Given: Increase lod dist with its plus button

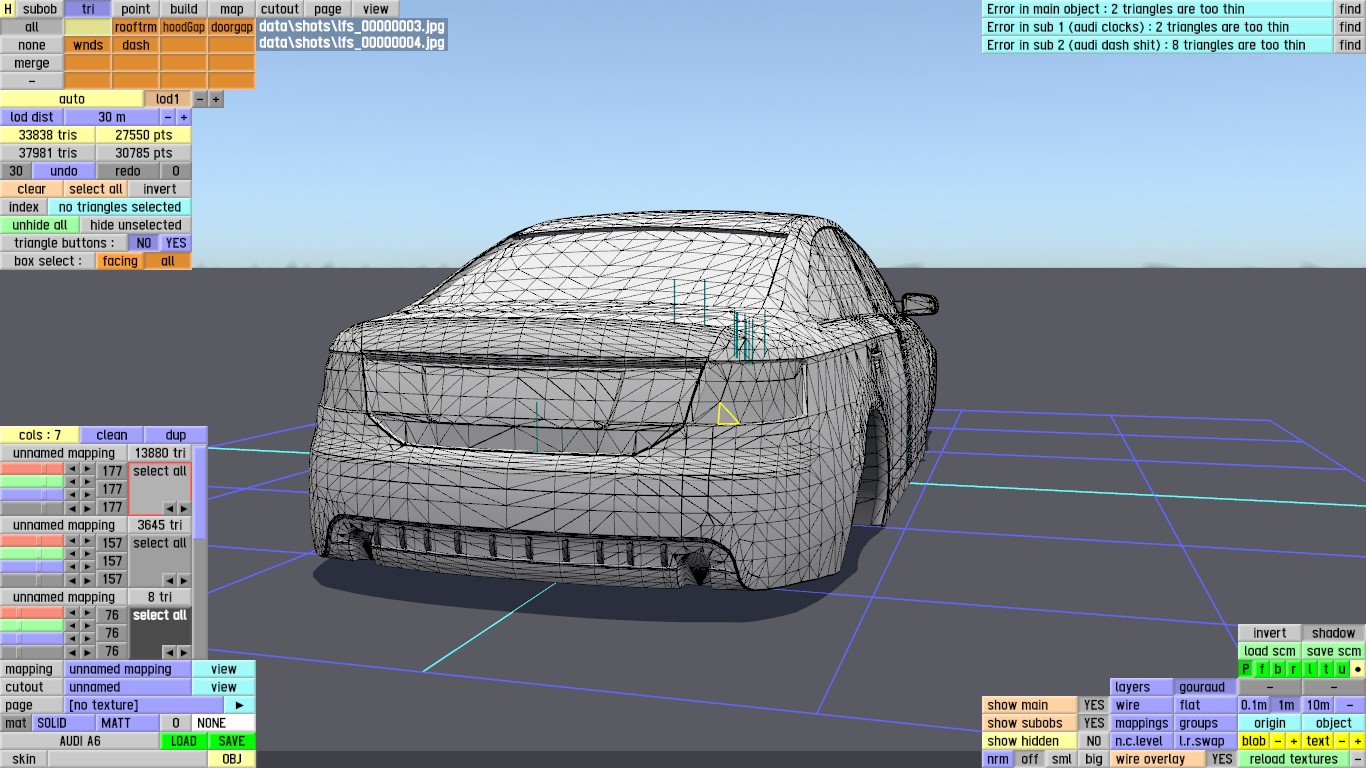Looking at the screenshot, I should (184, 117).
